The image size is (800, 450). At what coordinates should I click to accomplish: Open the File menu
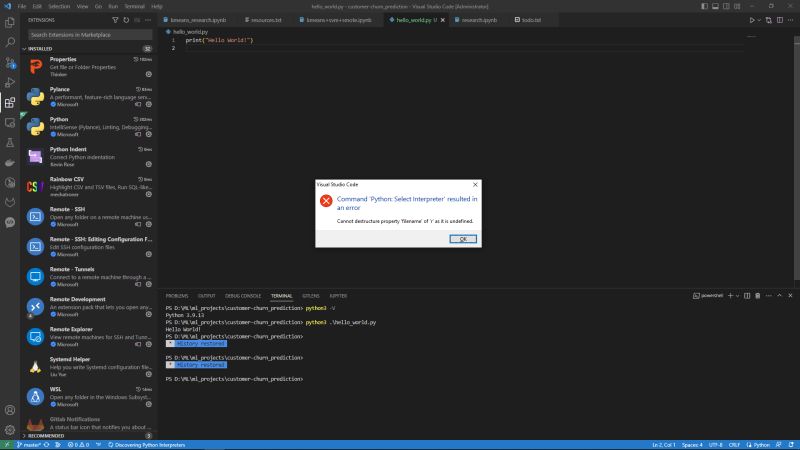[21, 6]
